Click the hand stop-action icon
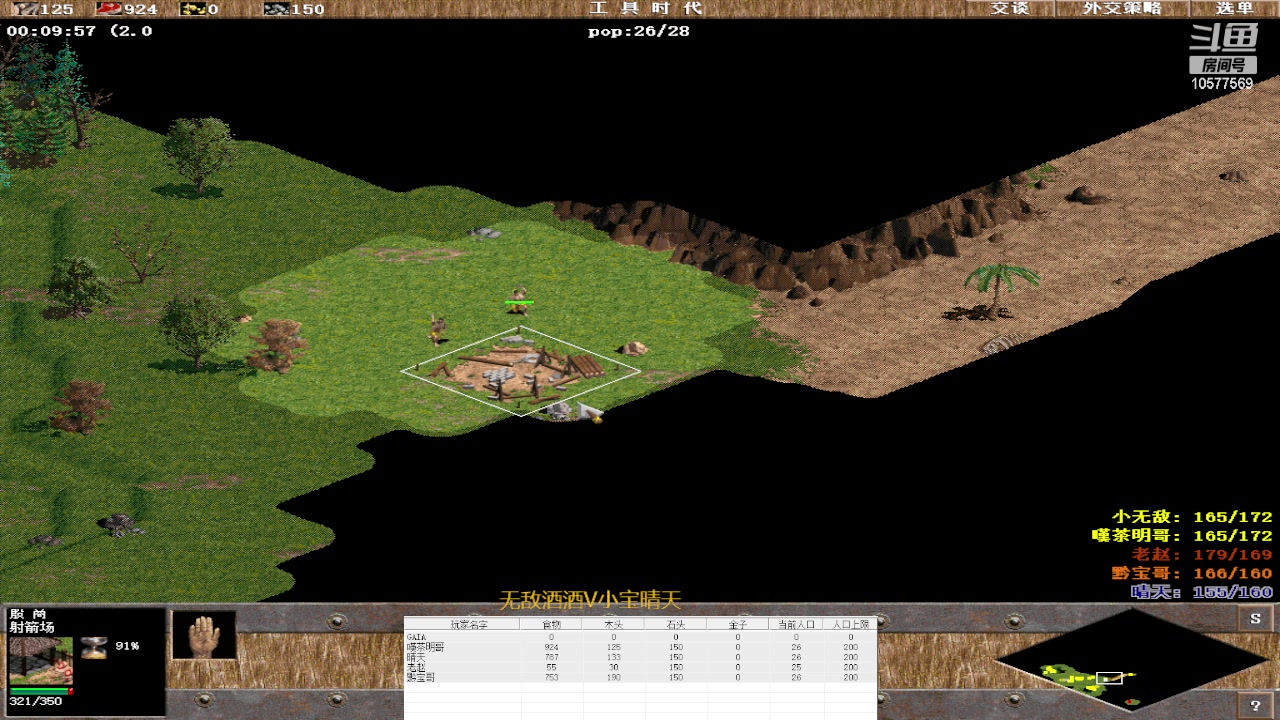 (x=204, y=635)
